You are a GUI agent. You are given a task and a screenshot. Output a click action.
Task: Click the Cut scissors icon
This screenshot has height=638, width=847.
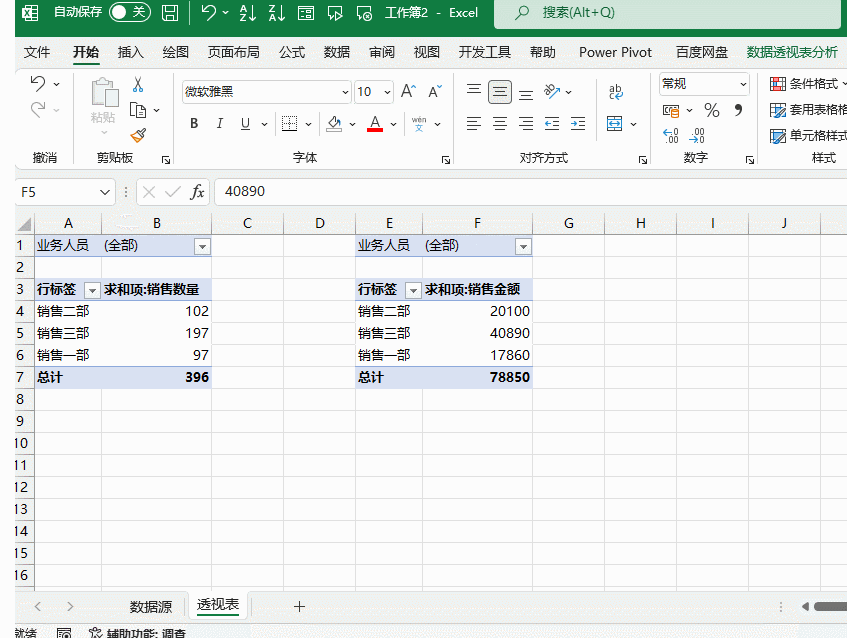(x=138, y=85)
